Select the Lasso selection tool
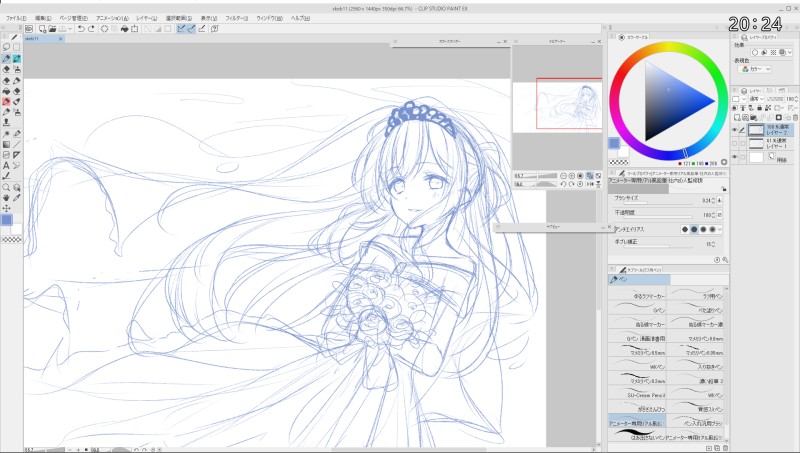This screenshot has height=453, width=800. 6,47
